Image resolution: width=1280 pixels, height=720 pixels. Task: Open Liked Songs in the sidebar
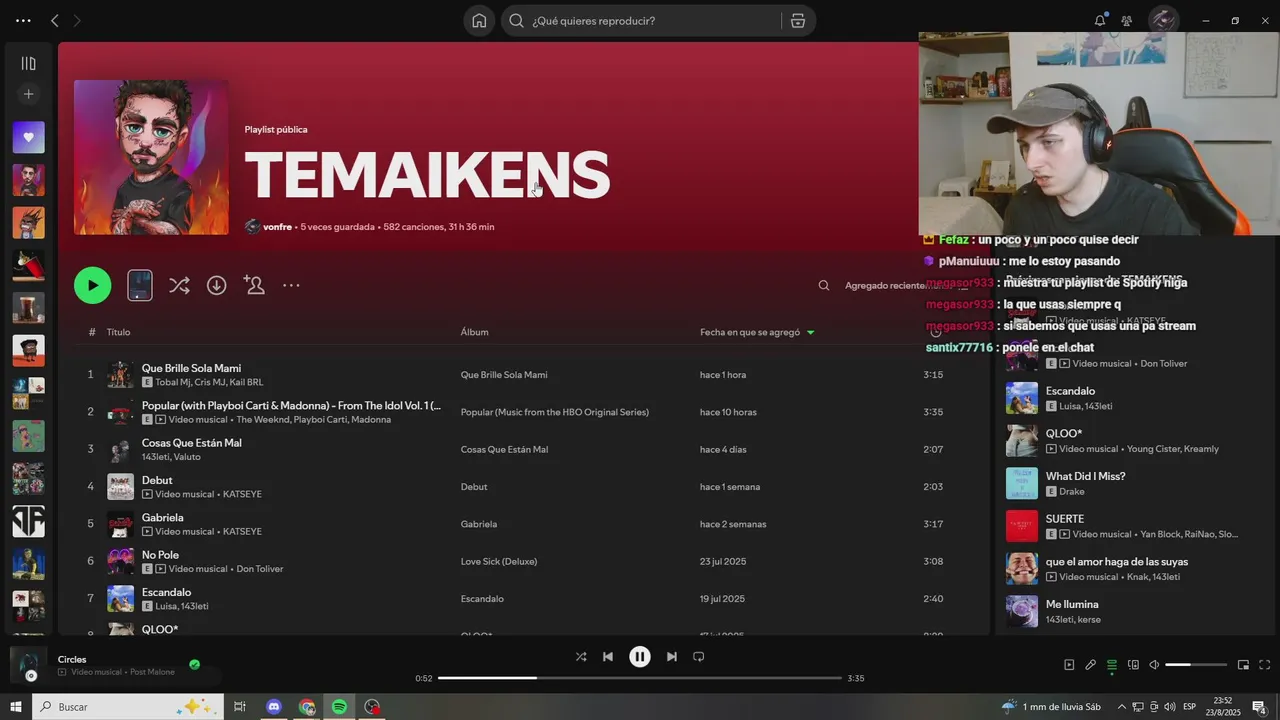[28, 137]
